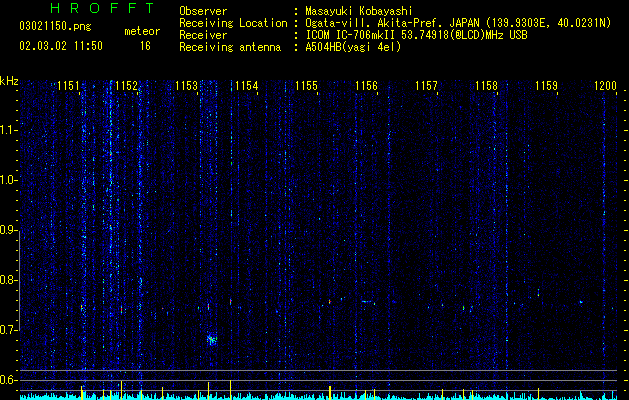Viewport: 629px width, 400px height.
Task: Click the "Observer" field label
Action: pos(203,11)
